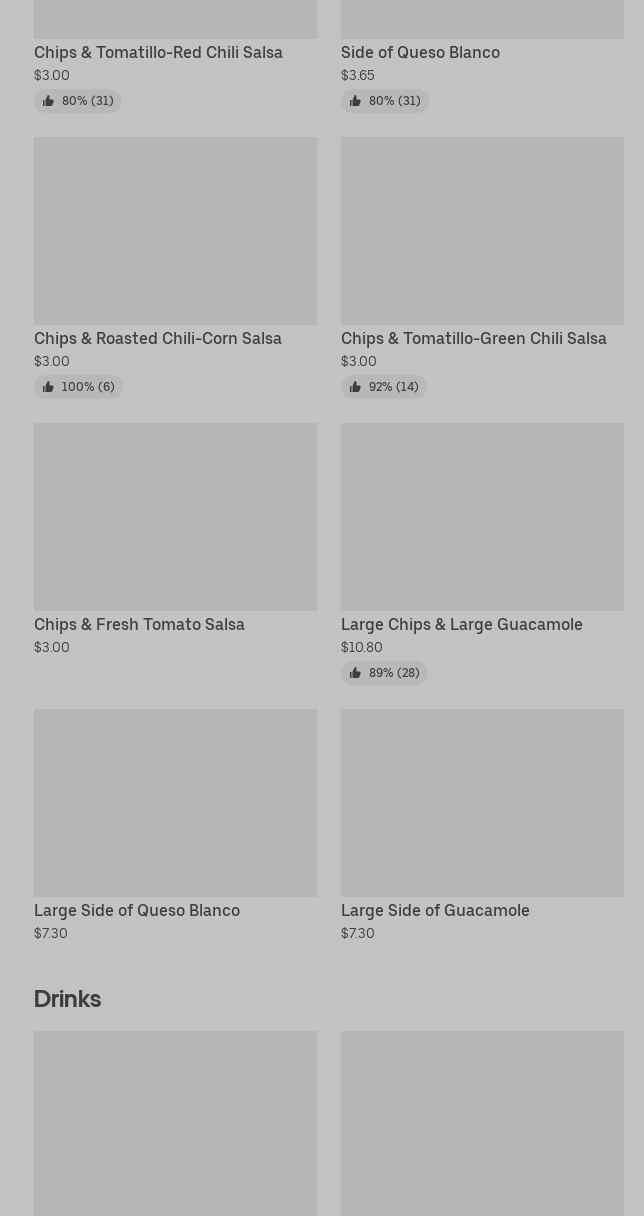Click the 89% (28) rating badge
Image resolution: width=644 pixels, height=1216 pixels.
coord(384,673)
